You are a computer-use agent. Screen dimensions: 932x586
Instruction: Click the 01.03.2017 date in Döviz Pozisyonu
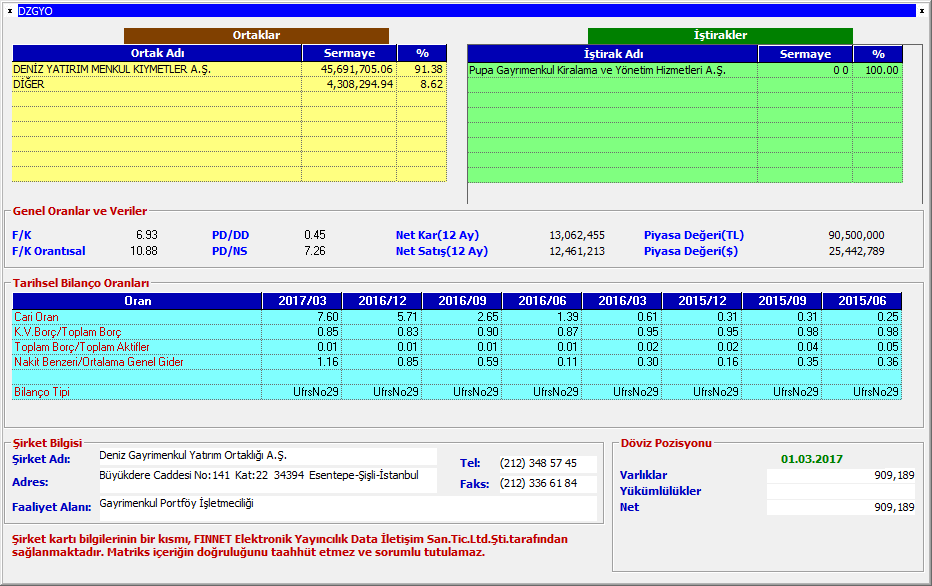[811, 459]
